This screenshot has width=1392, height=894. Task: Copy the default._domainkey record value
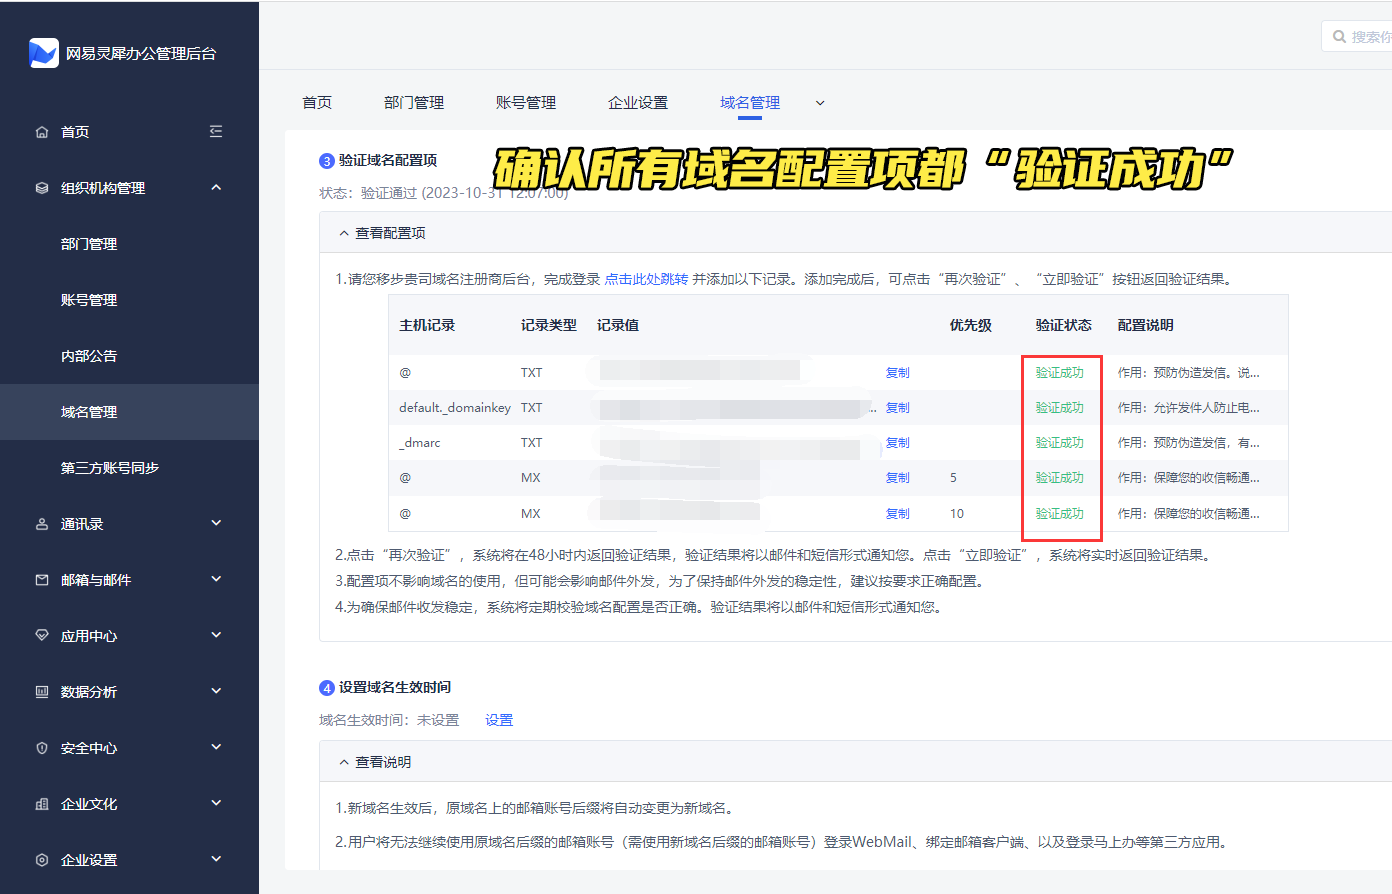pyautogui.click(x=898, y=407)
